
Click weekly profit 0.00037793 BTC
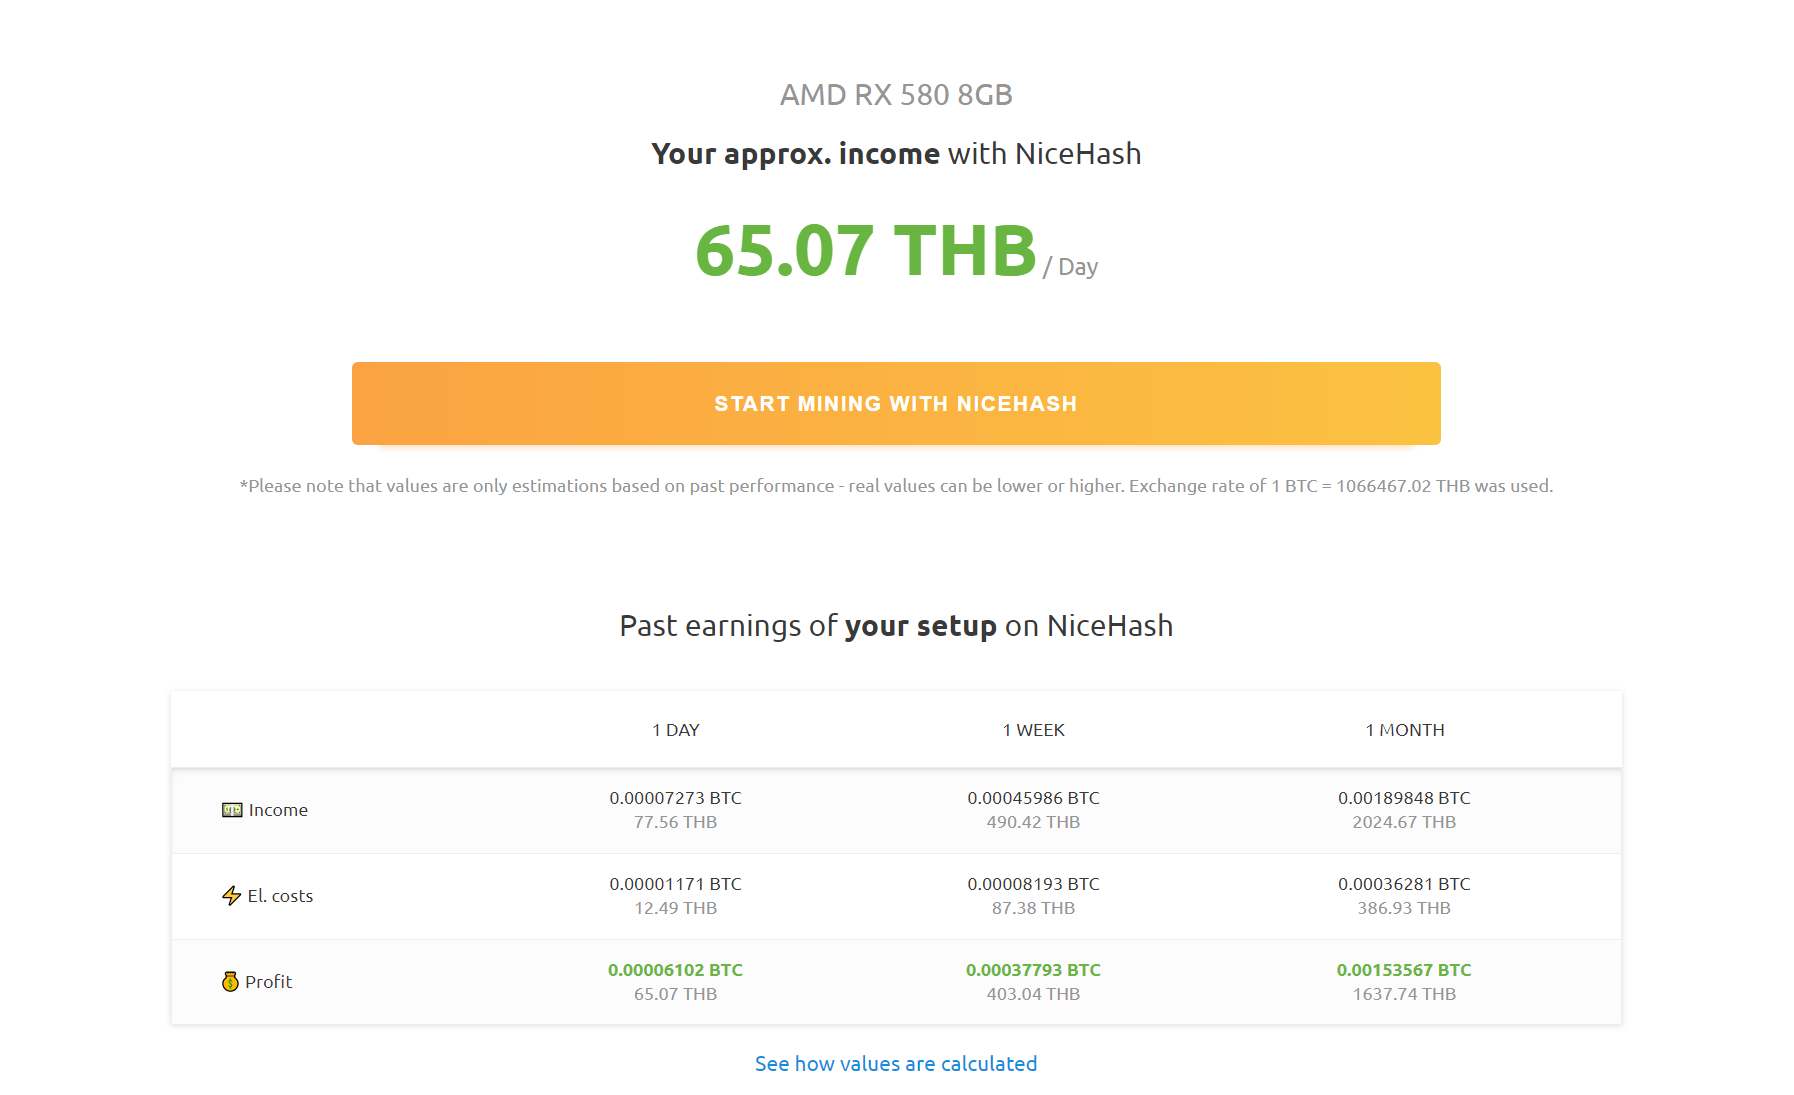(x=1034, y=970)
